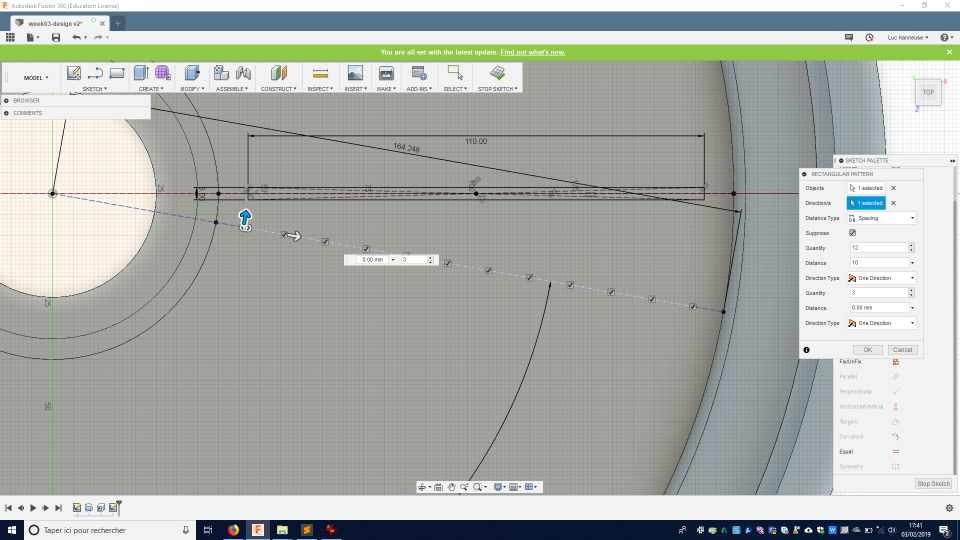
Task: Click the New Component icon in Assemble group
Action: [221, 73]
